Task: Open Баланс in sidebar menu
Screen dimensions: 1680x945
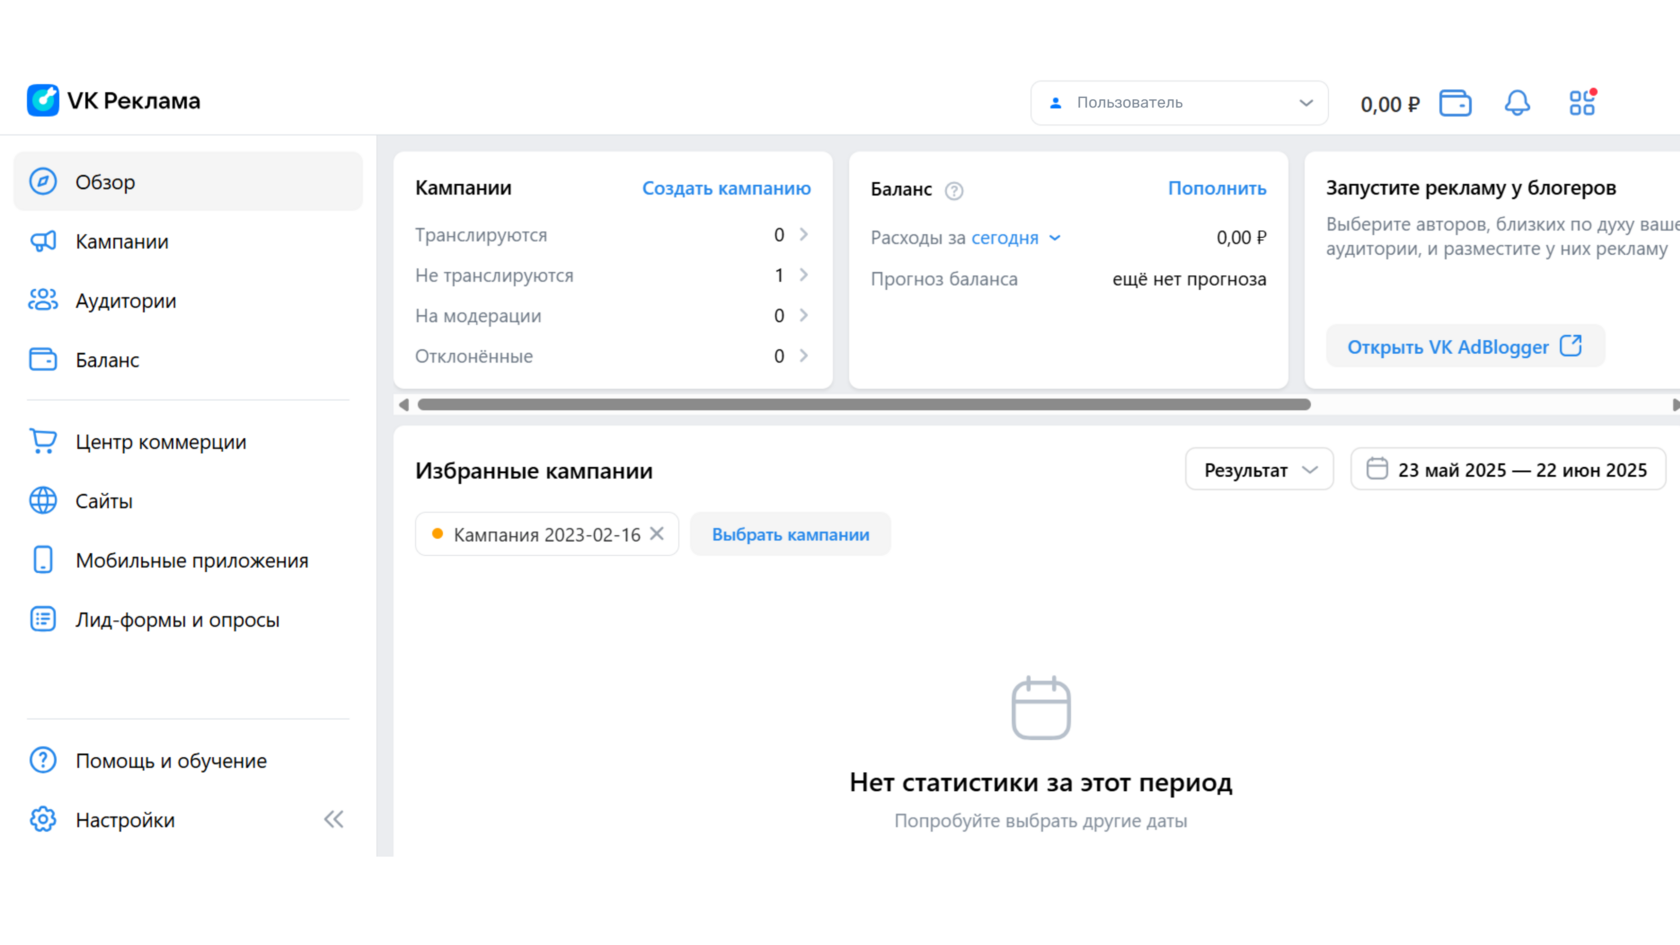Action: tap(188, 359)
